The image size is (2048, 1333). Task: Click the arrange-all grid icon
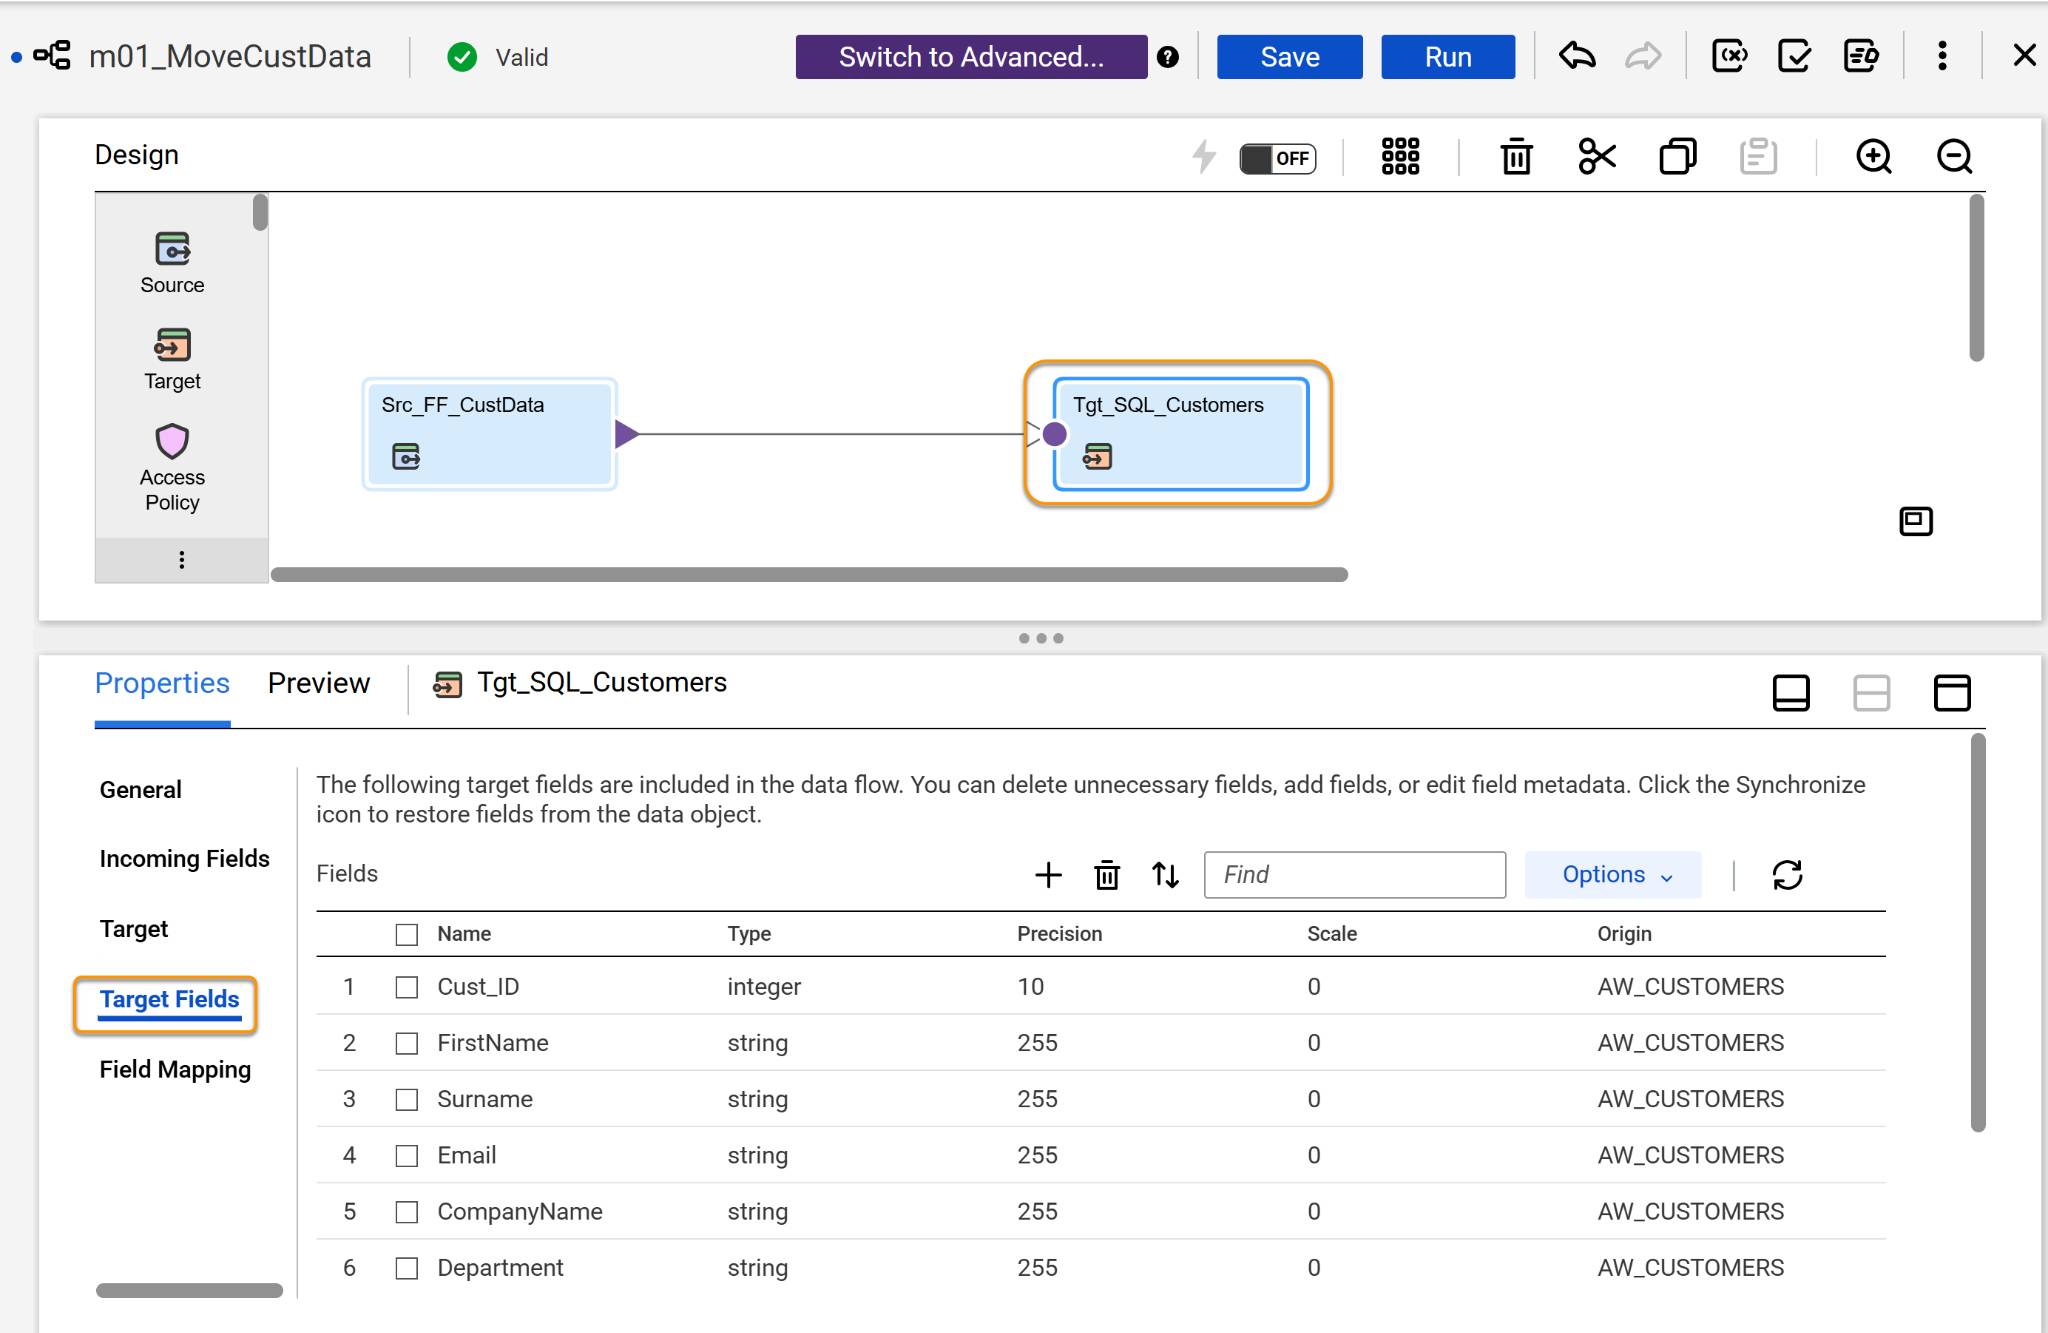click(x=1400, y=156)
